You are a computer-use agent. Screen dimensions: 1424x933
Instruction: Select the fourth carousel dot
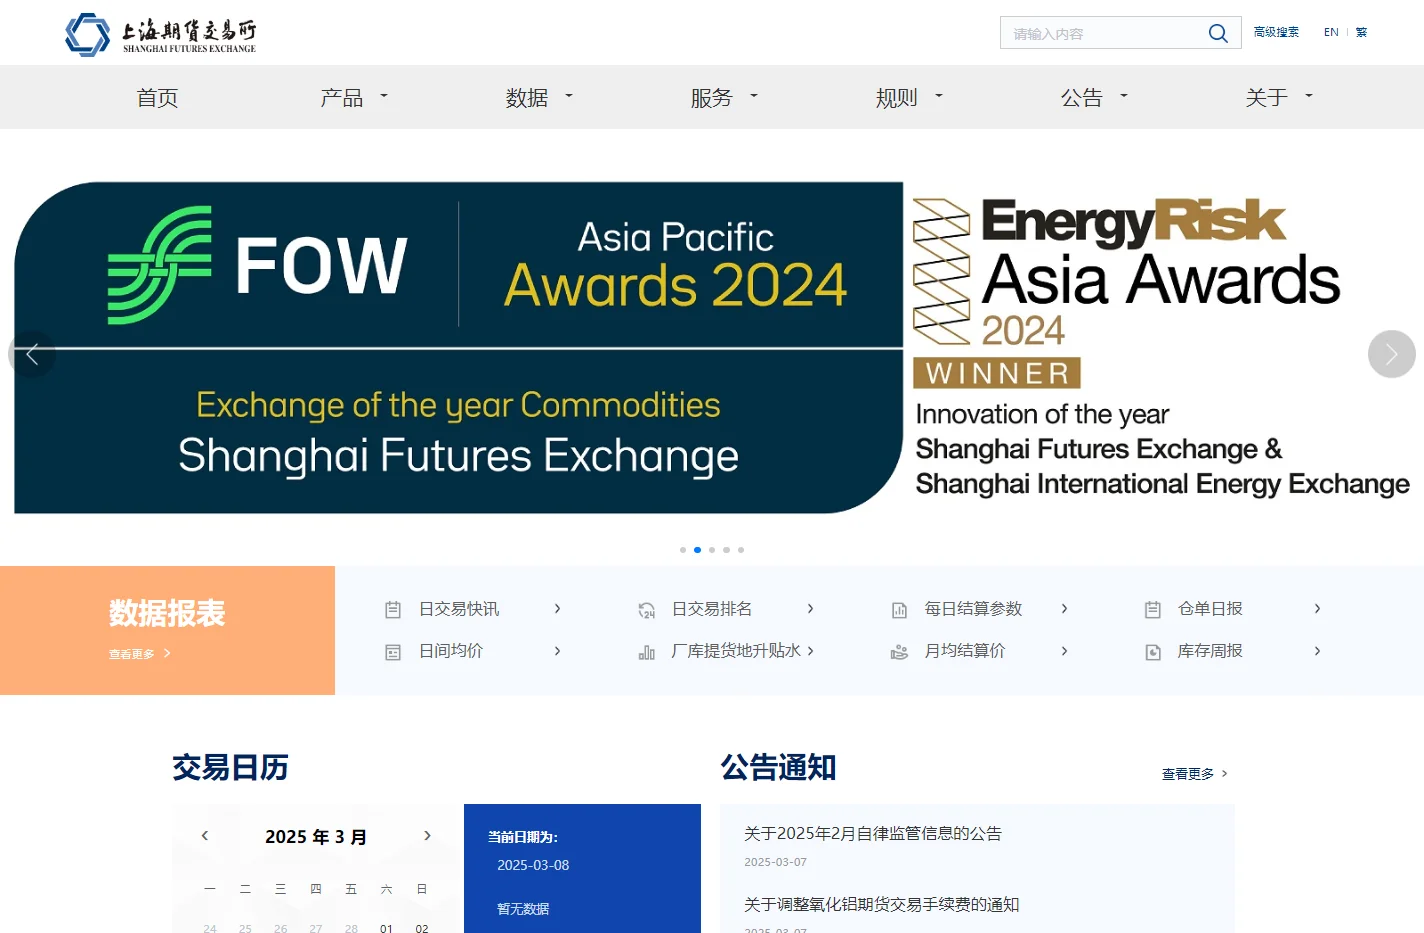726,550
